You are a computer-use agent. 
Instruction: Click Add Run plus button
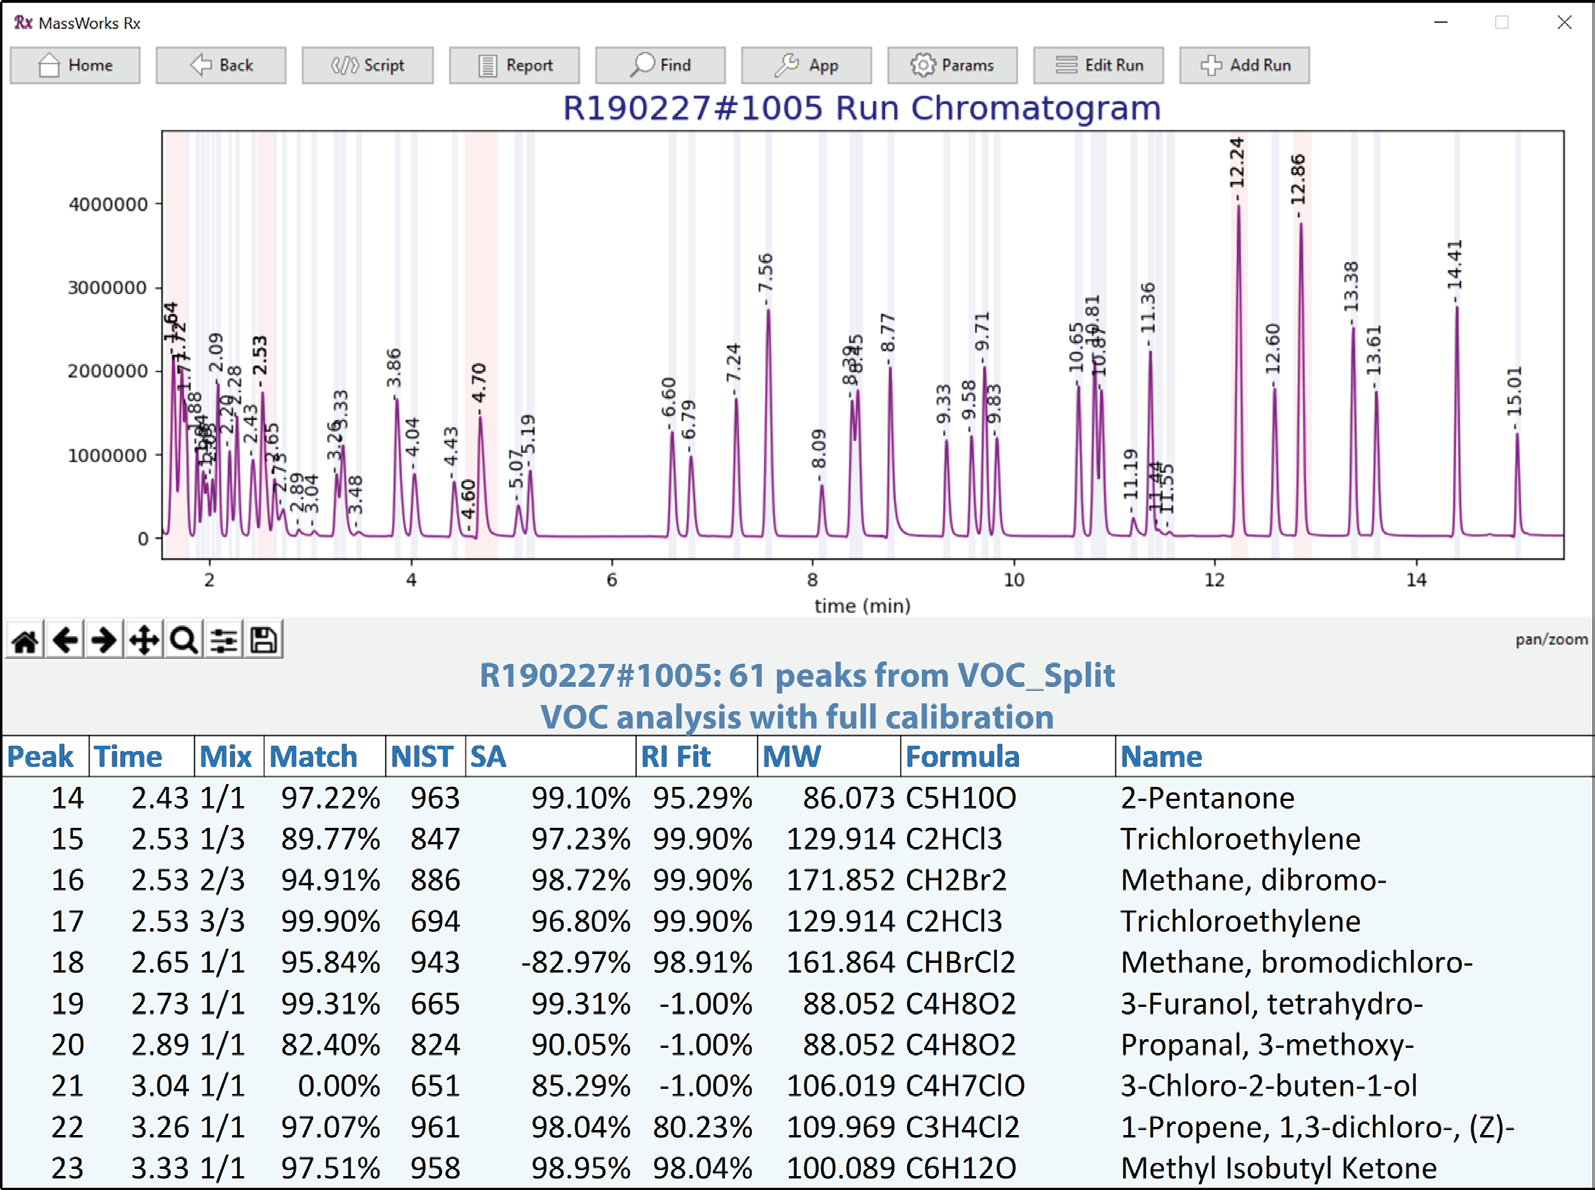pyautogui.click(x=1244, y=65)
